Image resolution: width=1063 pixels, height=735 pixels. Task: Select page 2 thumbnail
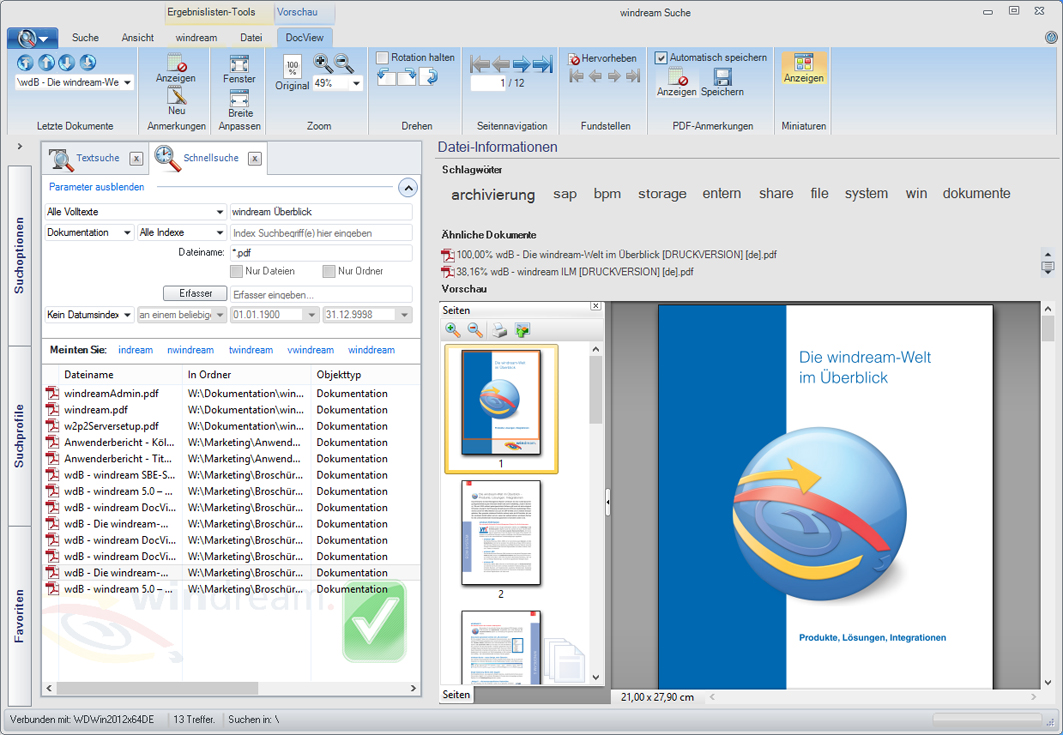tap(501, 533)
